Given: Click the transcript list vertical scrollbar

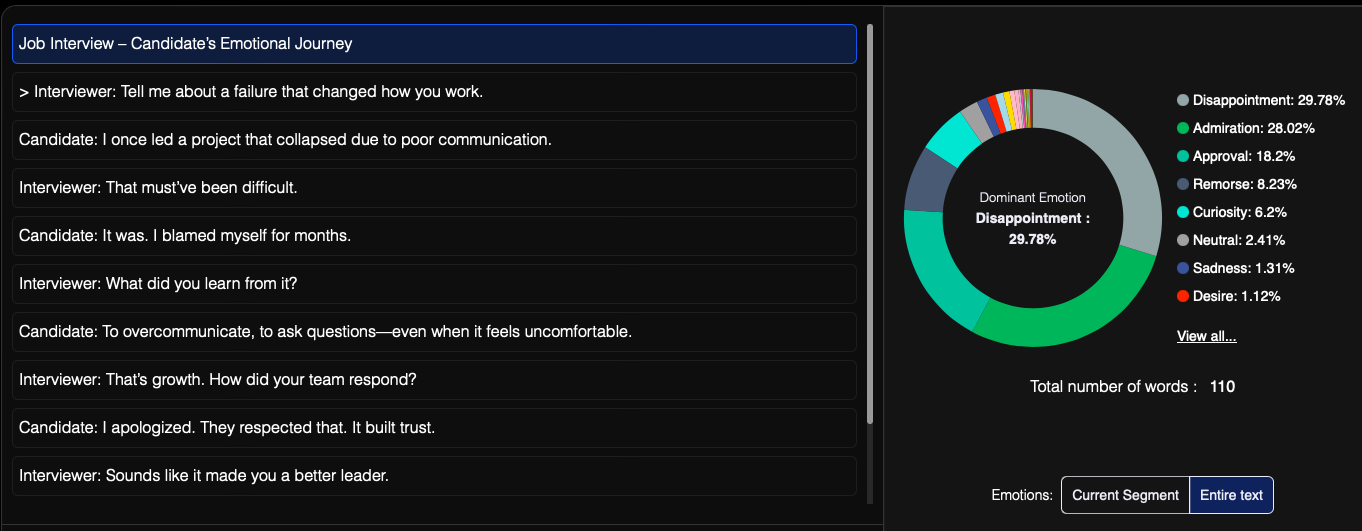Looking at the screenshot, I should point(870,225).
